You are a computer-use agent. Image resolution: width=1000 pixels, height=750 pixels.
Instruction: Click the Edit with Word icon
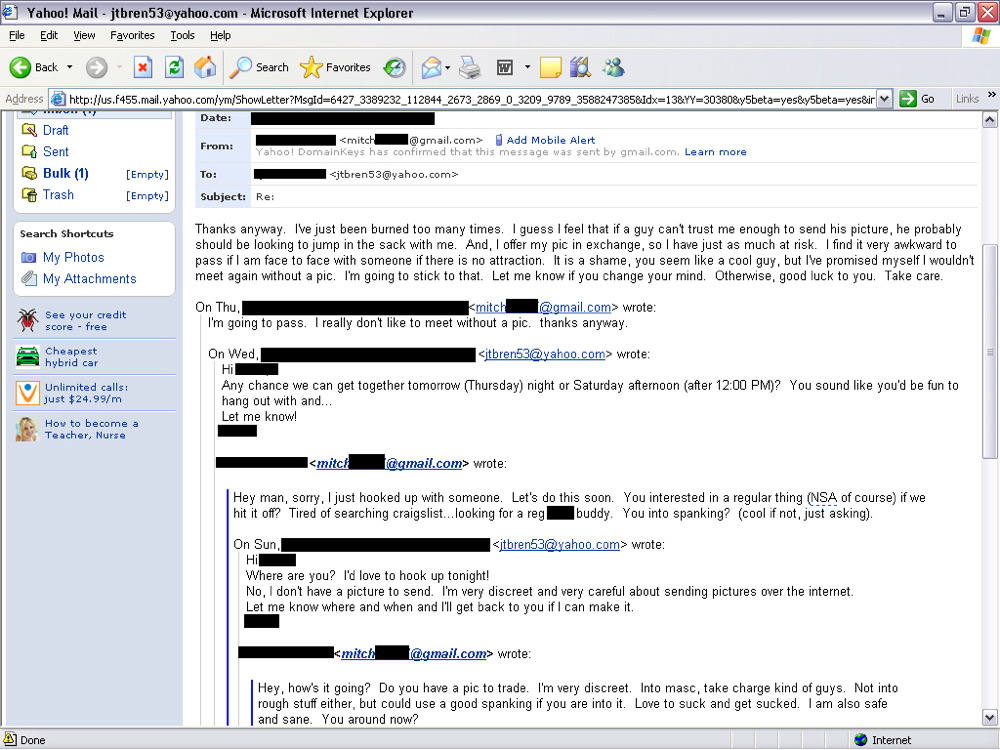[x=504, y=67]
